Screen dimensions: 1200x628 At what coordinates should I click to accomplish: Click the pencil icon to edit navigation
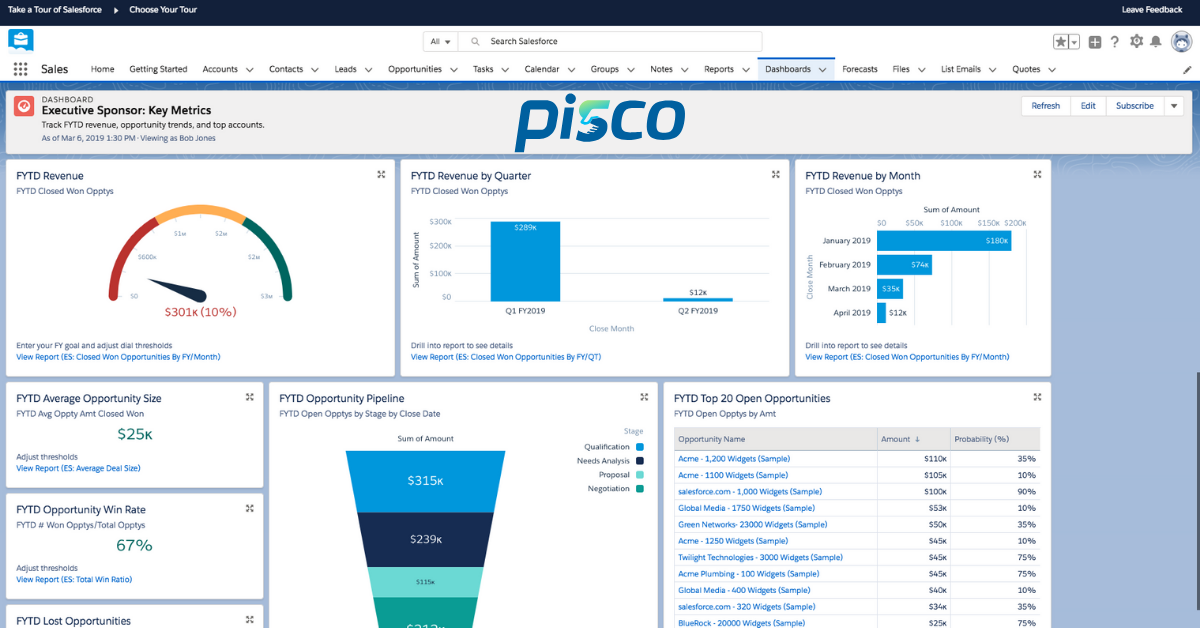1187,70
